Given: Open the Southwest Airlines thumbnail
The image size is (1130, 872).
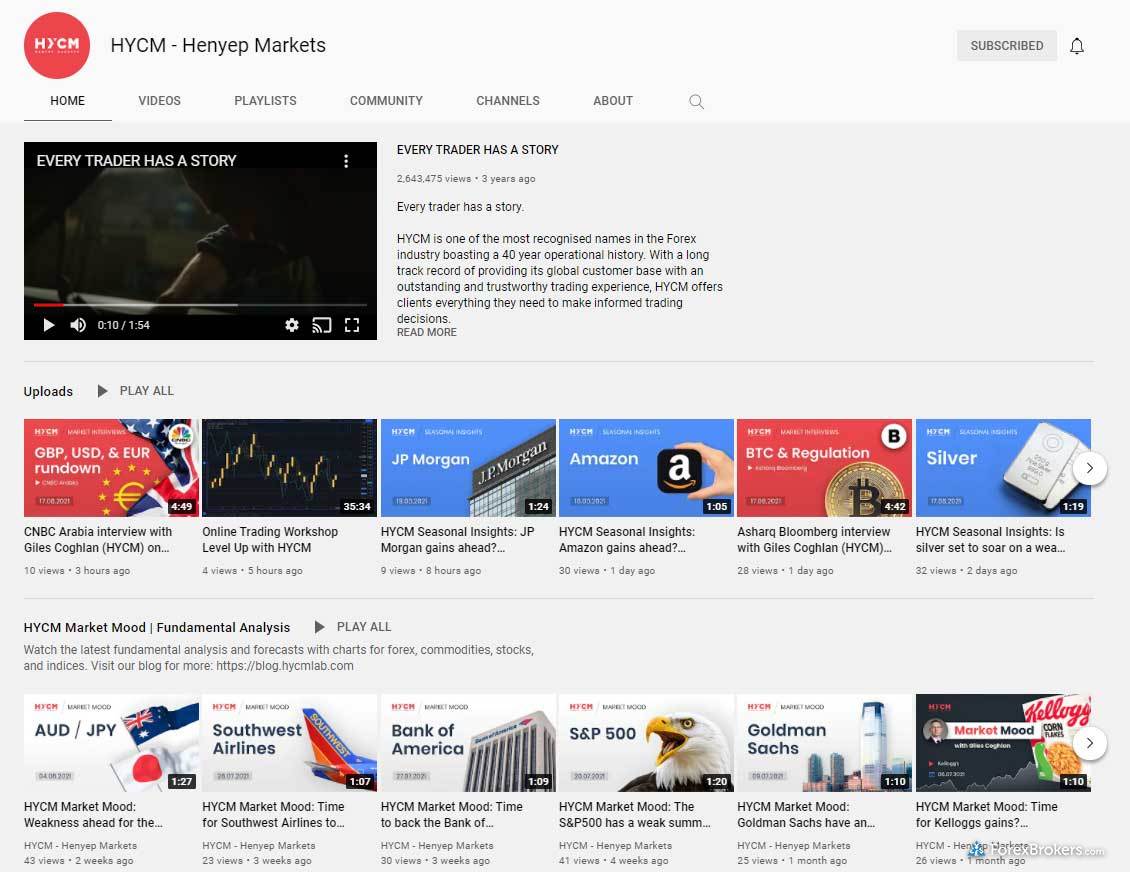Looking at the screenshot, I should click(290, 743).
